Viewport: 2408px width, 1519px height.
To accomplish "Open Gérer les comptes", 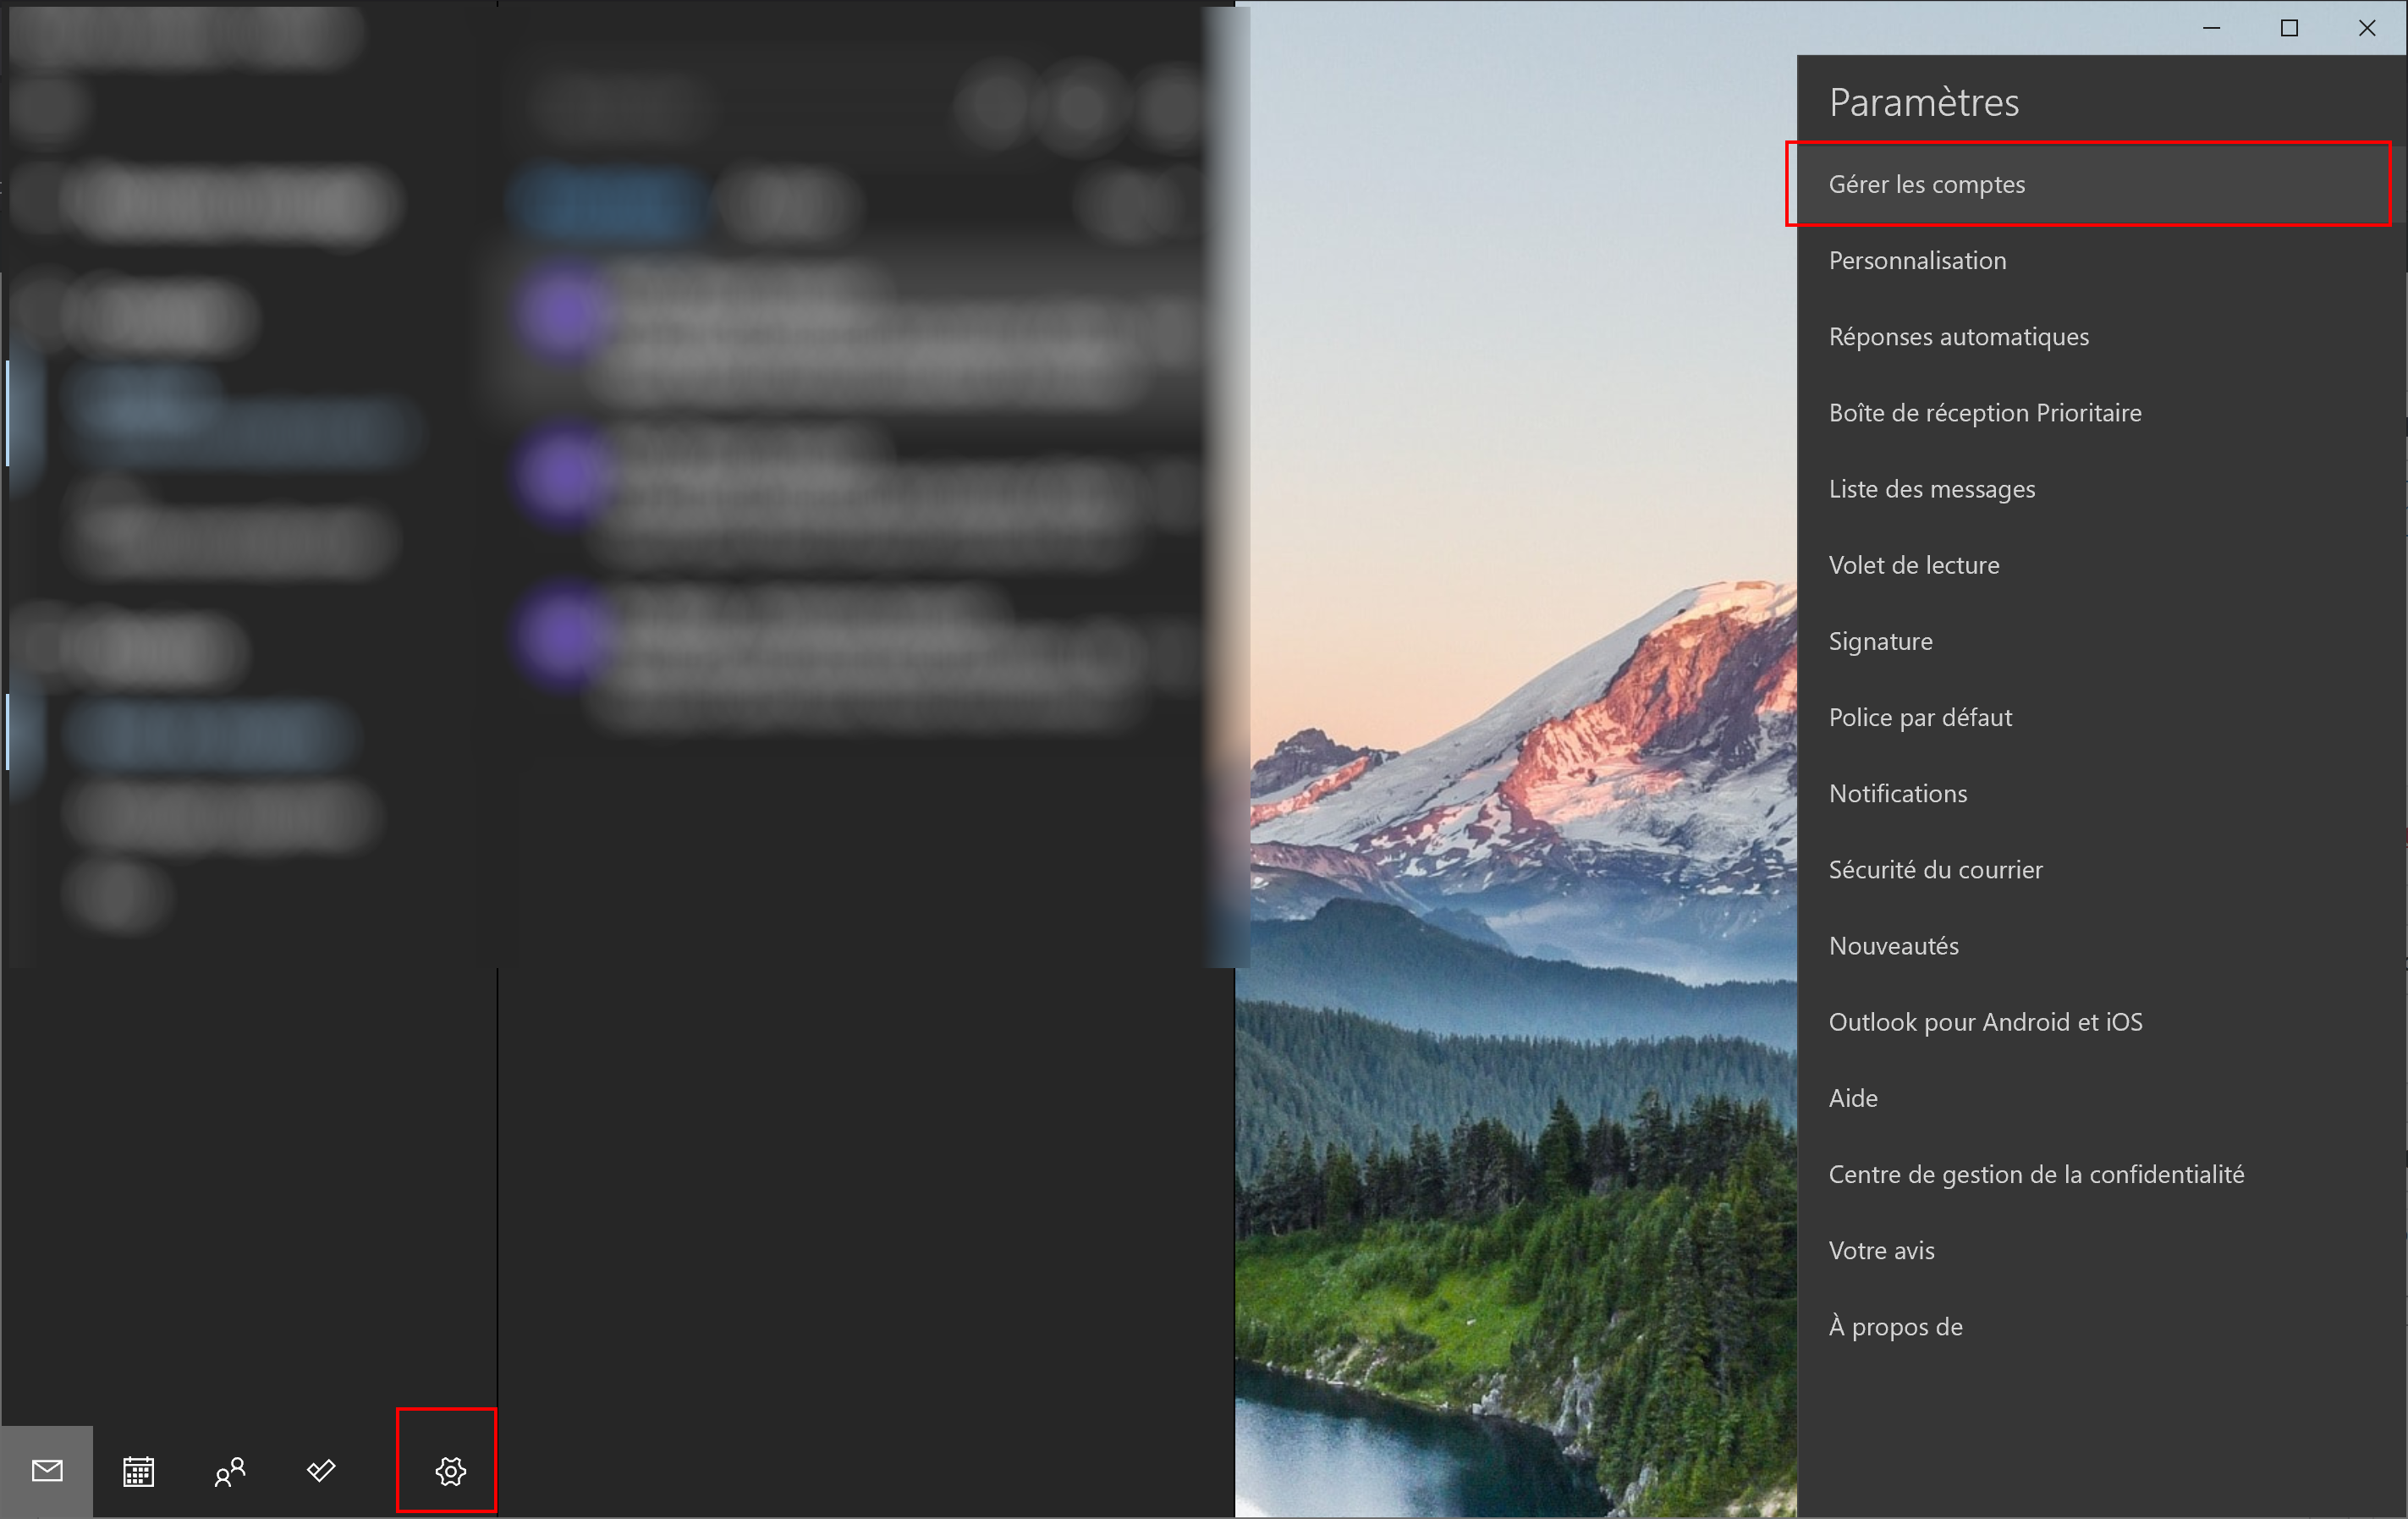I will pos(1926,185).
